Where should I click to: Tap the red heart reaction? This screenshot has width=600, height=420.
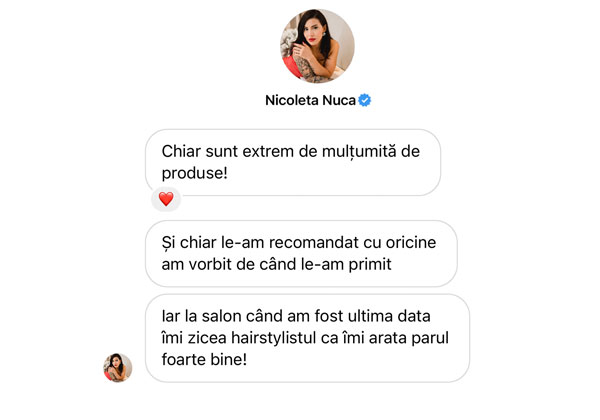[x=166, y=199]
